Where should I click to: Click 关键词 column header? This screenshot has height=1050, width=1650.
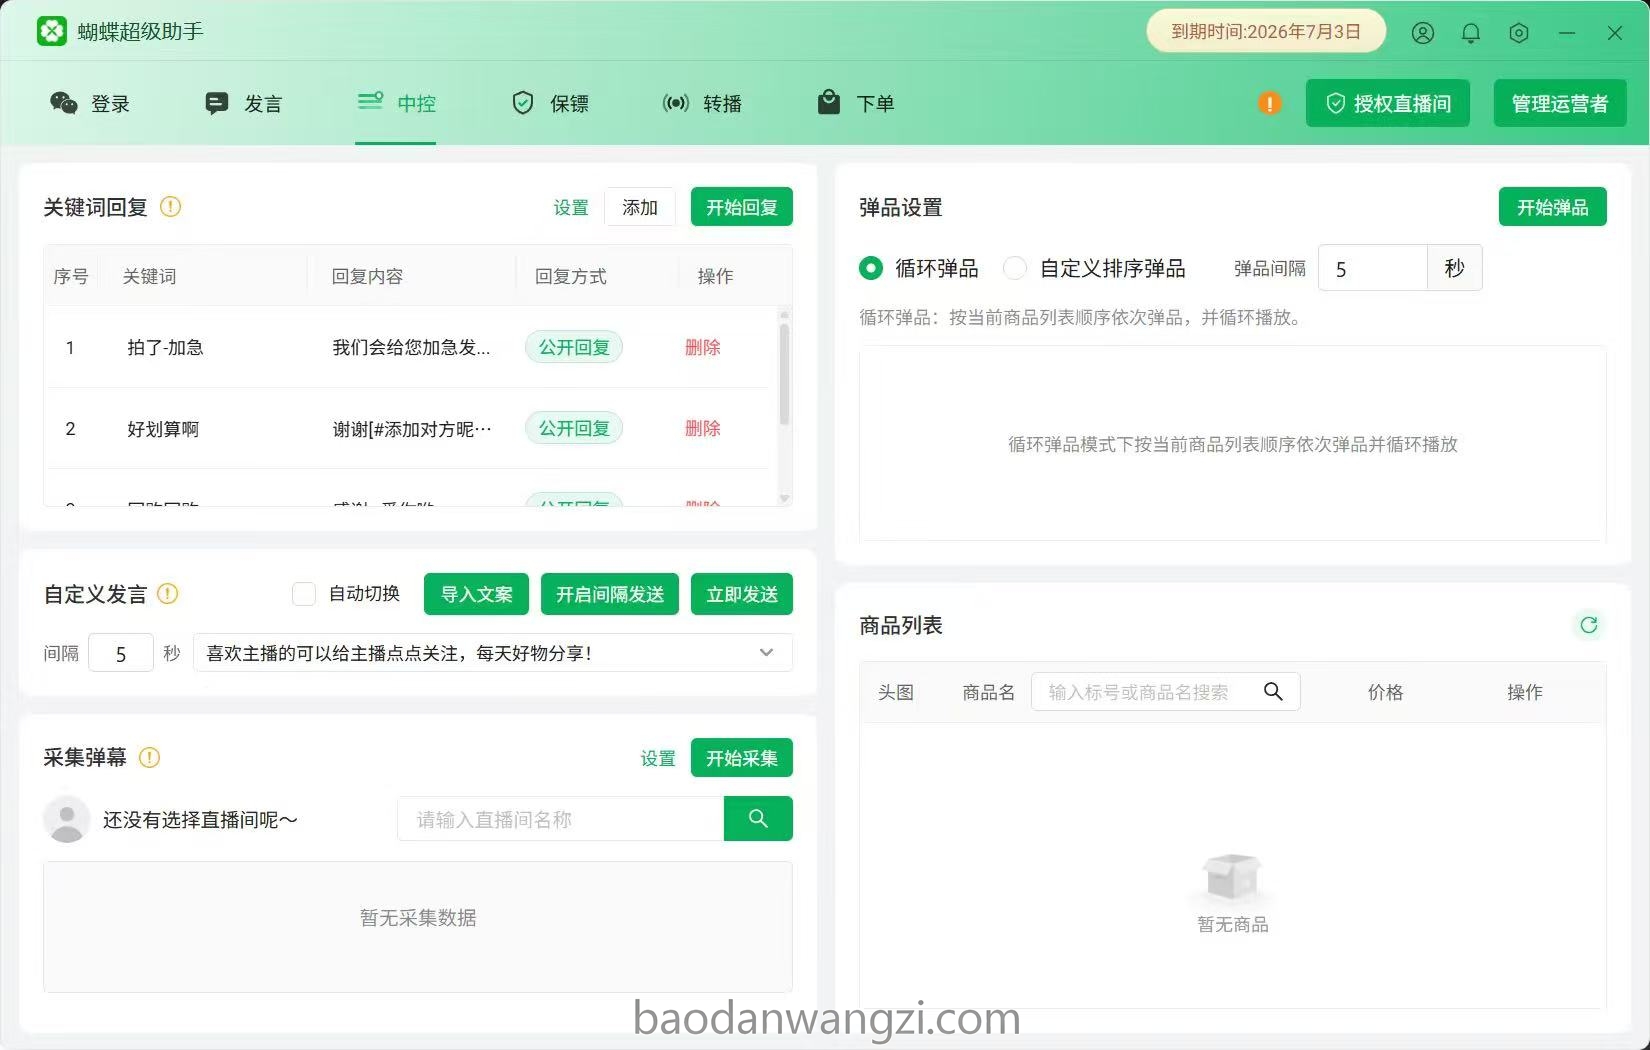(149, 276)
